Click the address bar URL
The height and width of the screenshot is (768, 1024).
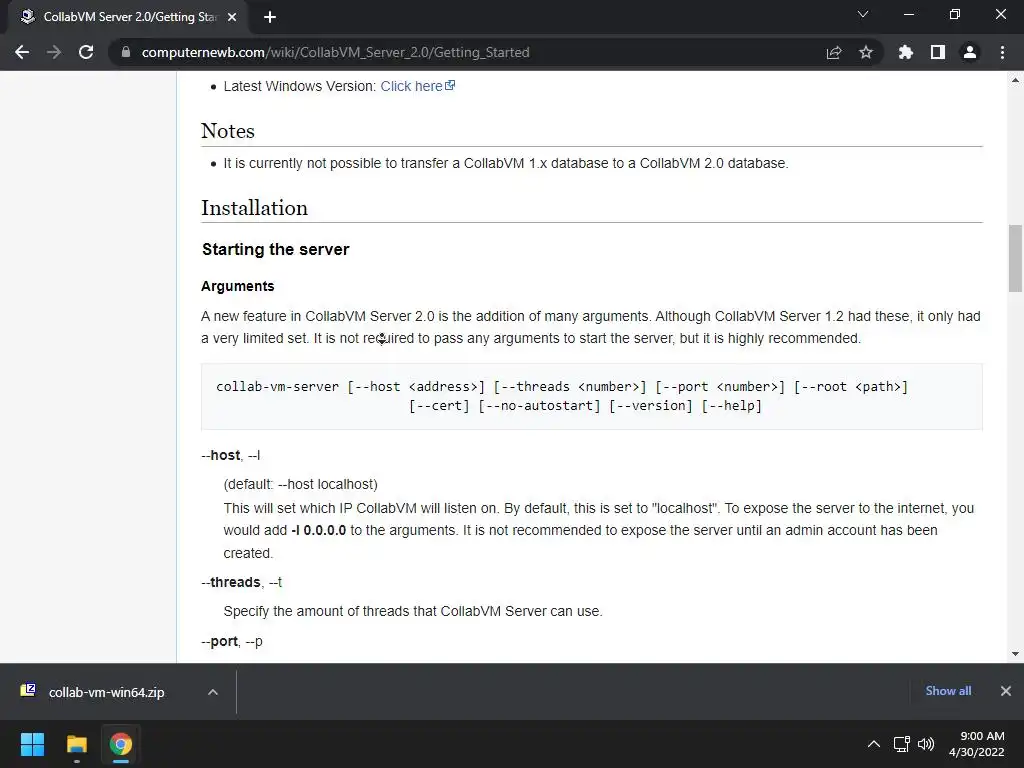(335, 52)
